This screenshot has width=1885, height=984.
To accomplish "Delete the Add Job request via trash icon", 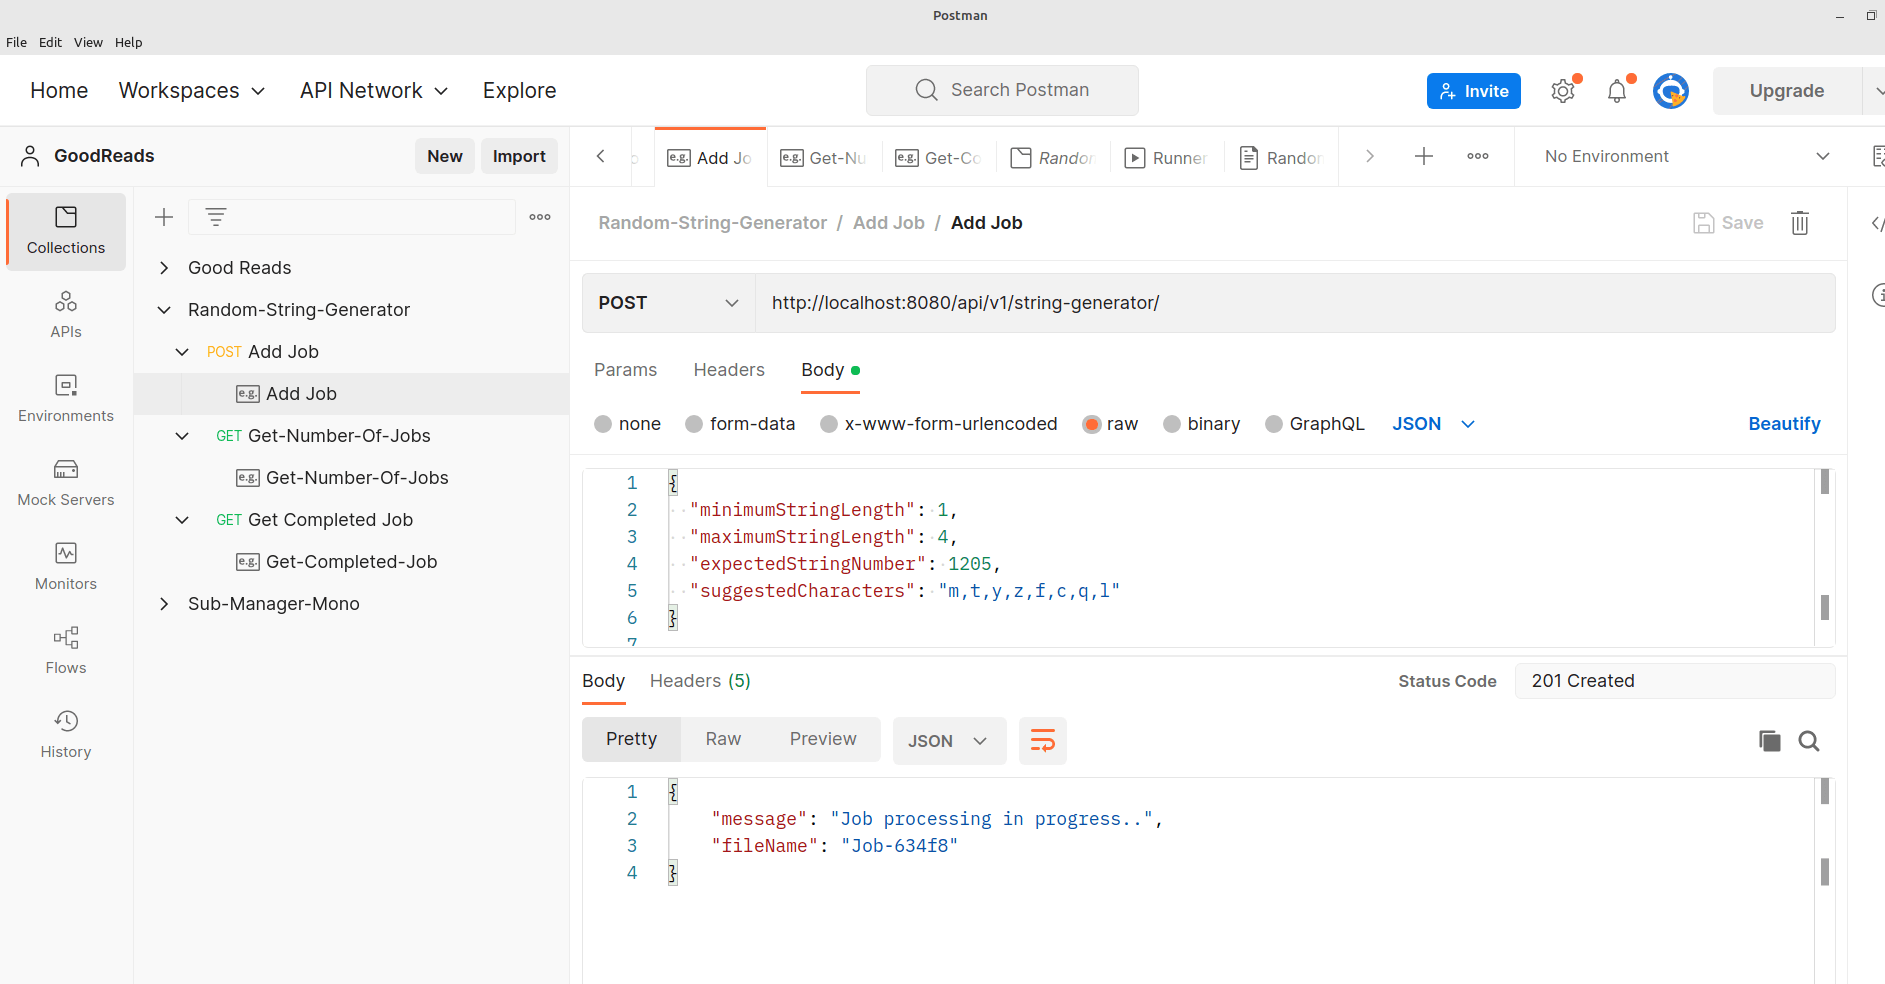I will 1799,223.
